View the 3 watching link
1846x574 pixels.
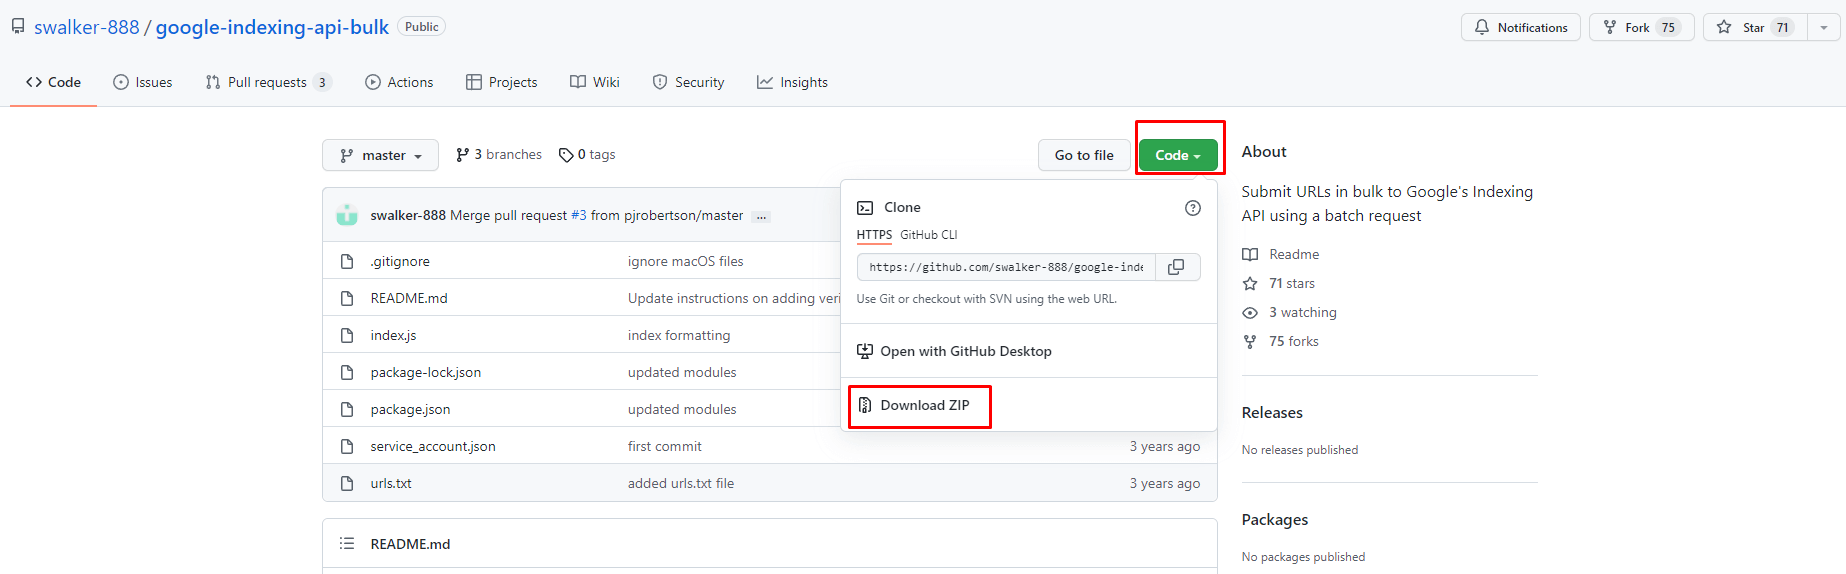(1290, 312)
